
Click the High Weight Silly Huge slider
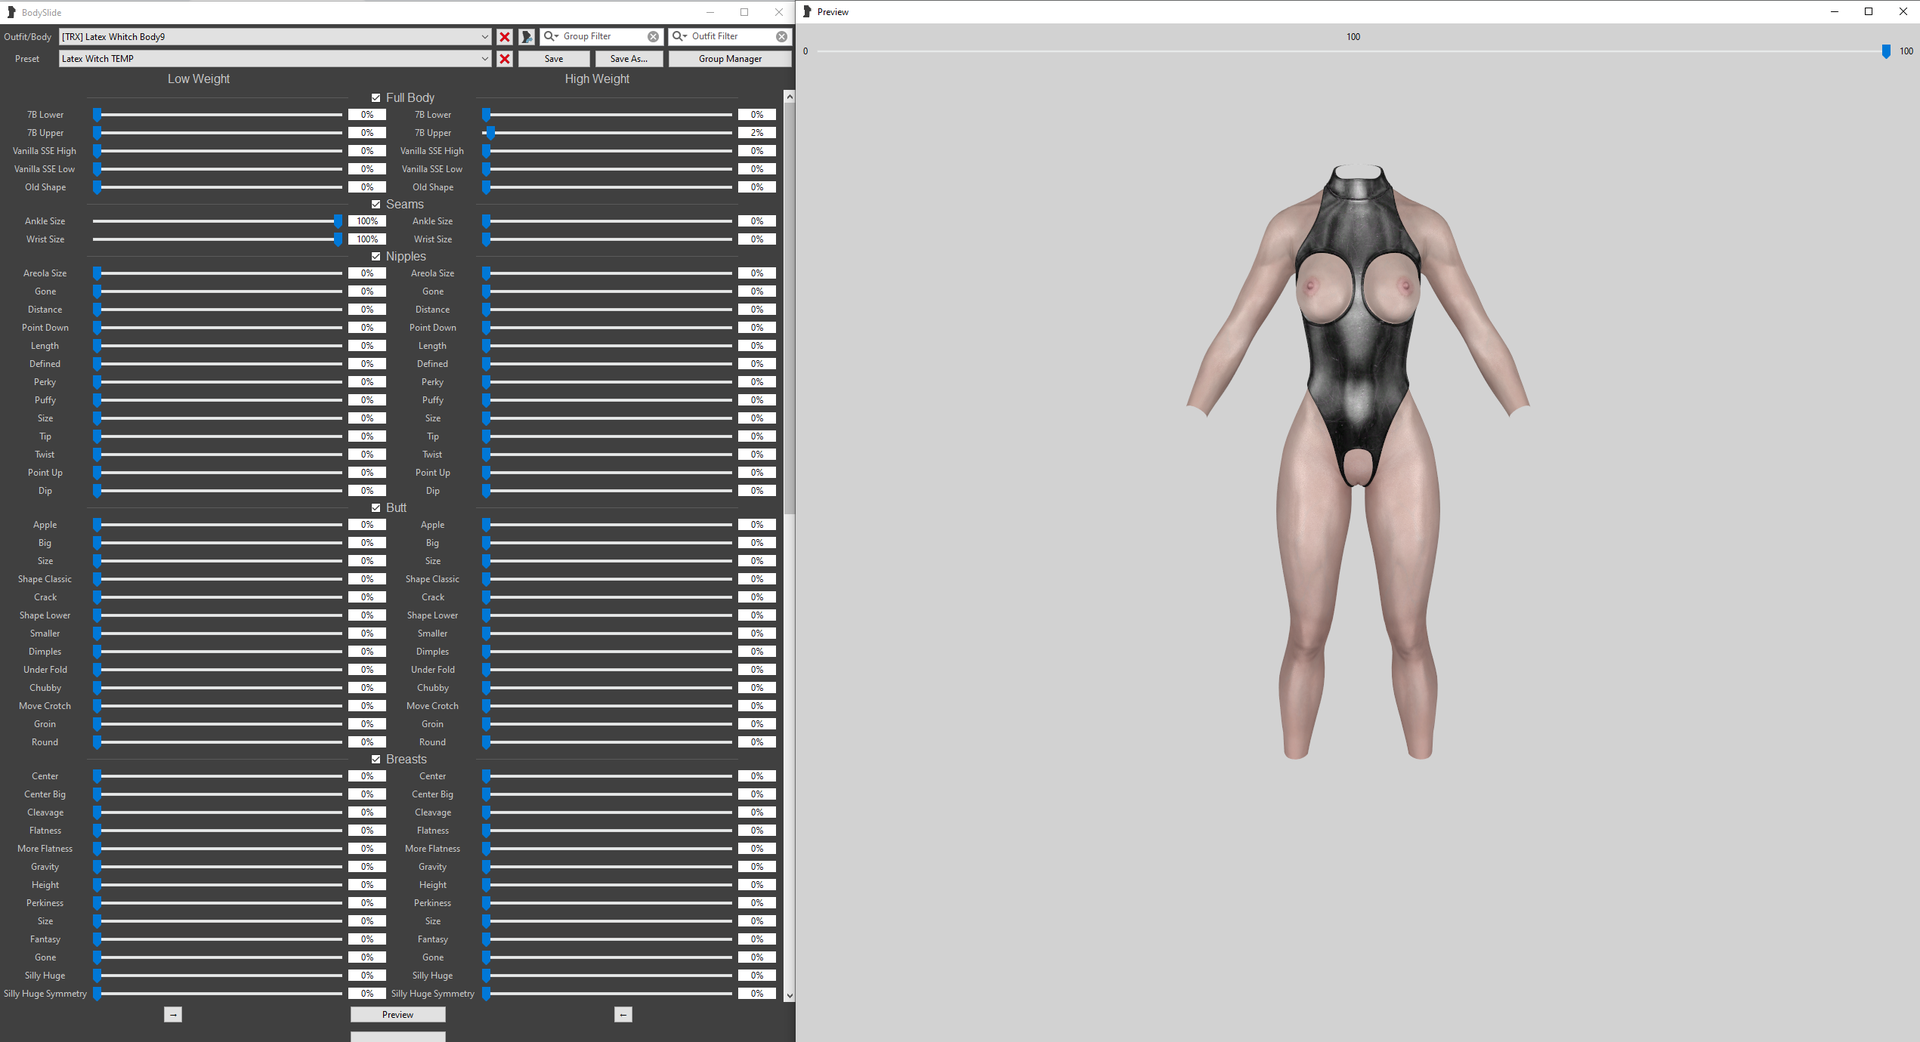click(x=609, y=976)
